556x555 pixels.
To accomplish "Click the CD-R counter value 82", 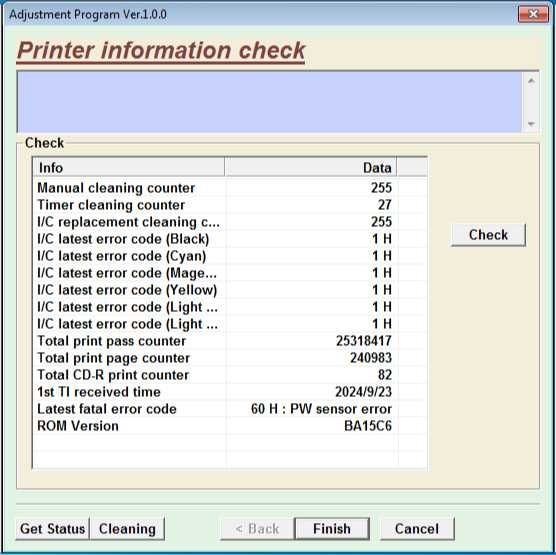I will 385,375.
